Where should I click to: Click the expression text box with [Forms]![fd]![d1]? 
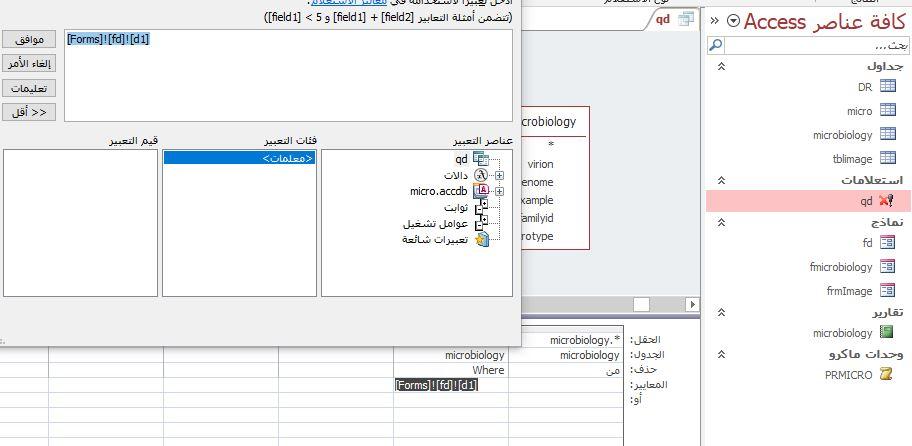tap(288, 76)
